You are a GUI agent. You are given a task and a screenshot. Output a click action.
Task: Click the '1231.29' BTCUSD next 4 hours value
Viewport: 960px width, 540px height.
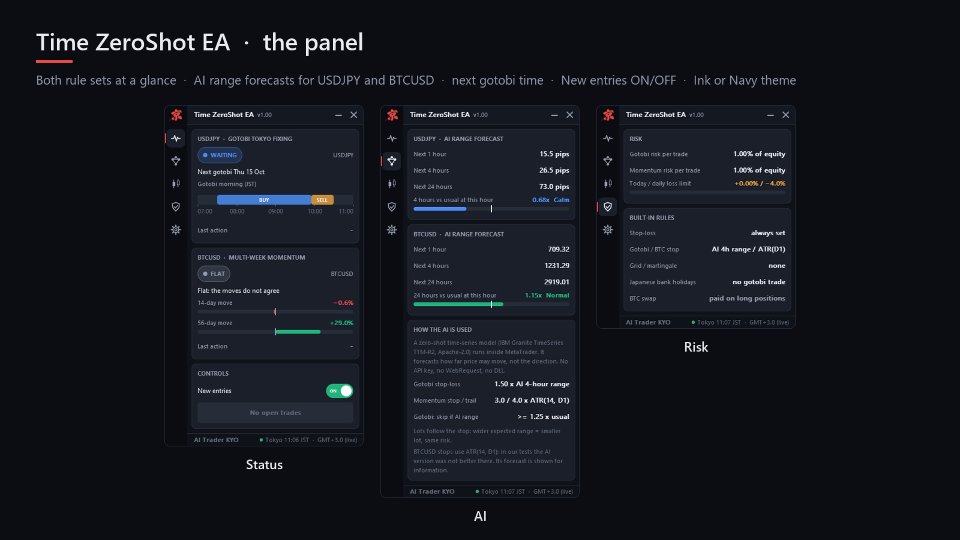click(x=557, y=266)
